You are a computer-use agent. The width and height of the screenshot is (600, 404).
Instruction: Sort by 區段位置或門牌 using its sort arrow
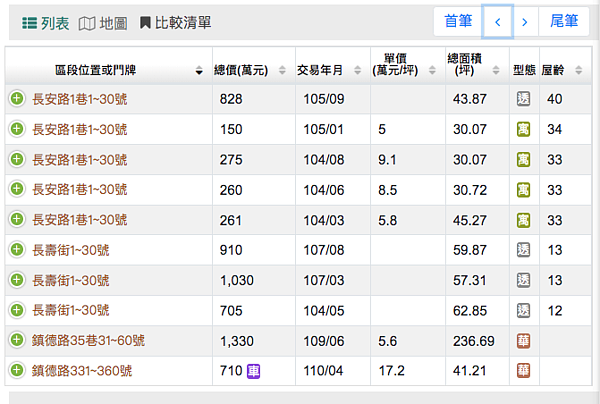click(x=199, y=70)
